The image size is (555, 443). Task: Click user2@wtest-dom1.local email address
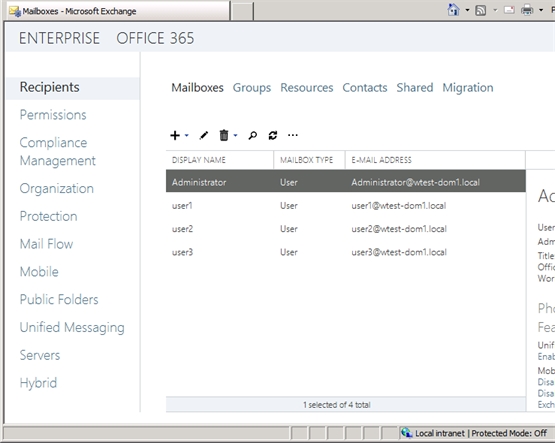[x=399, y=229]
